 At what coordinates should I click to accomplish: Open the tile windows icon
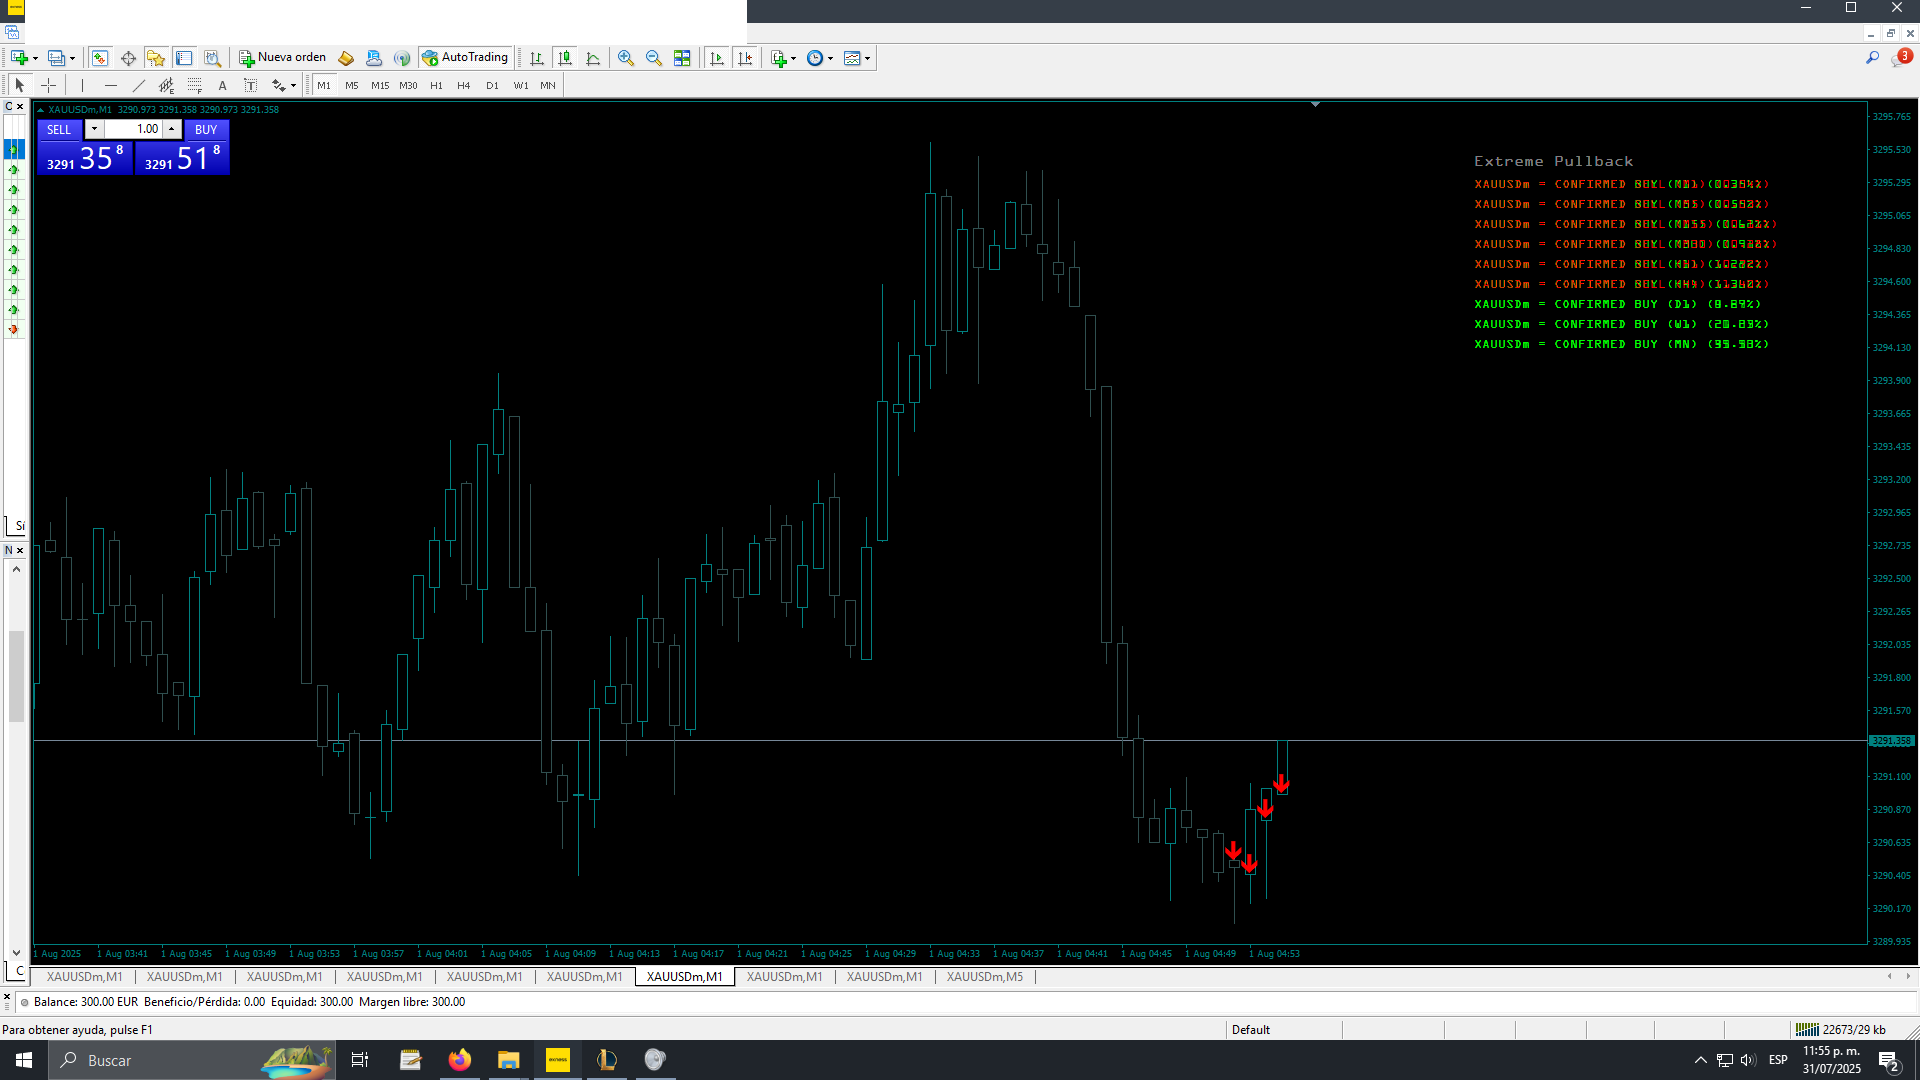682,58
